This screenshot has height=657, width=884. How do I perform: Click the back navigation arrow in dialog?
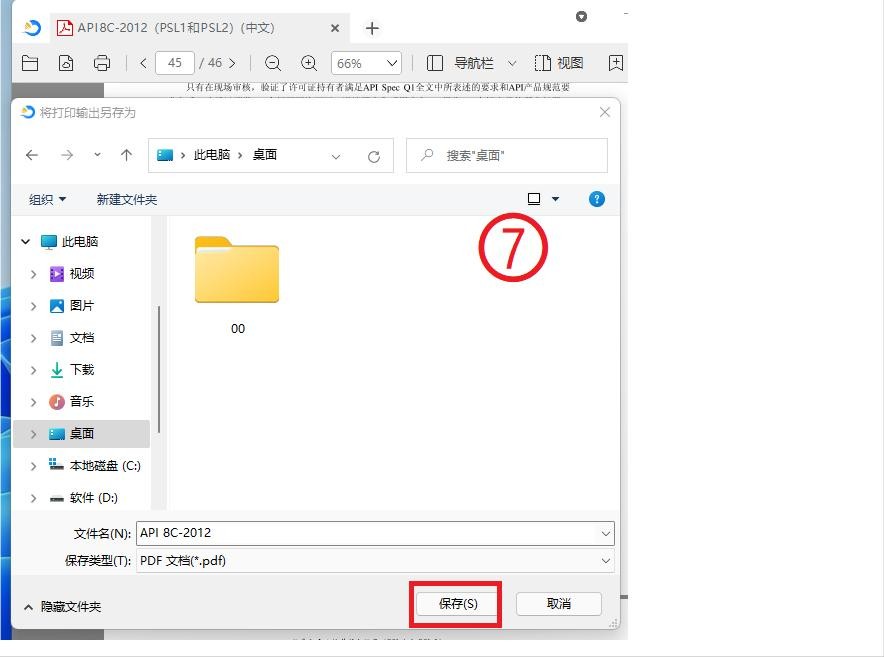point(32,155)
